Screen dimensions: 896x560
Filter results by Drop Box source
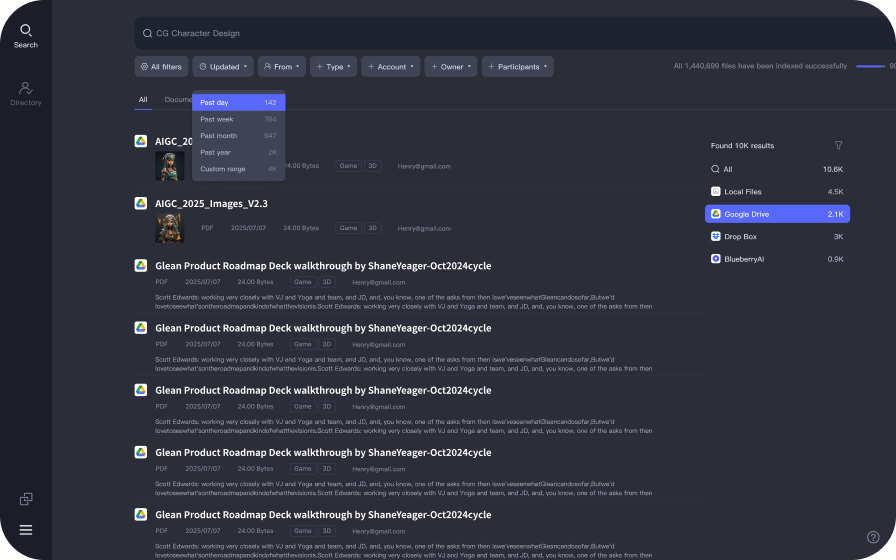pyautogui.click(x=777, y=236)
